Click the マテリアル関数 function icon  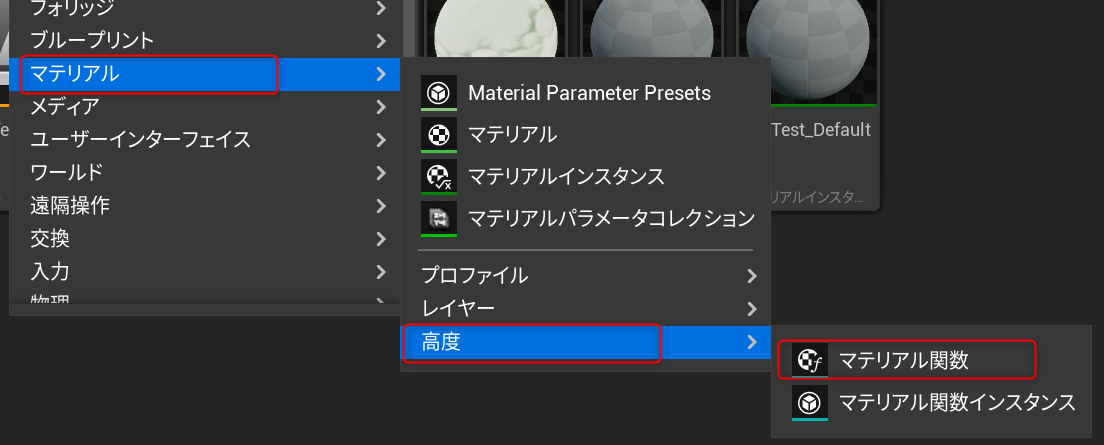[x=810, y=361]
